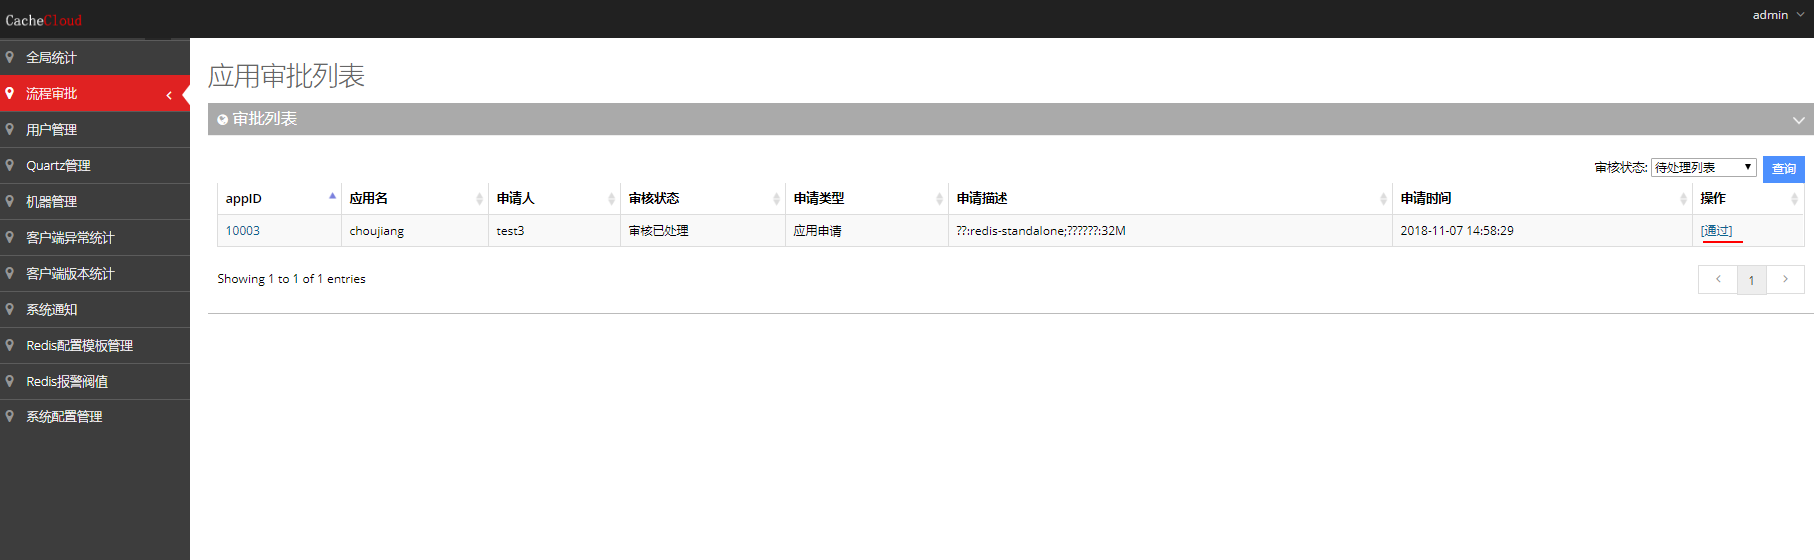1814x560 pixels.
Task: Open appID 10003 link
Action: coord(242,231)
